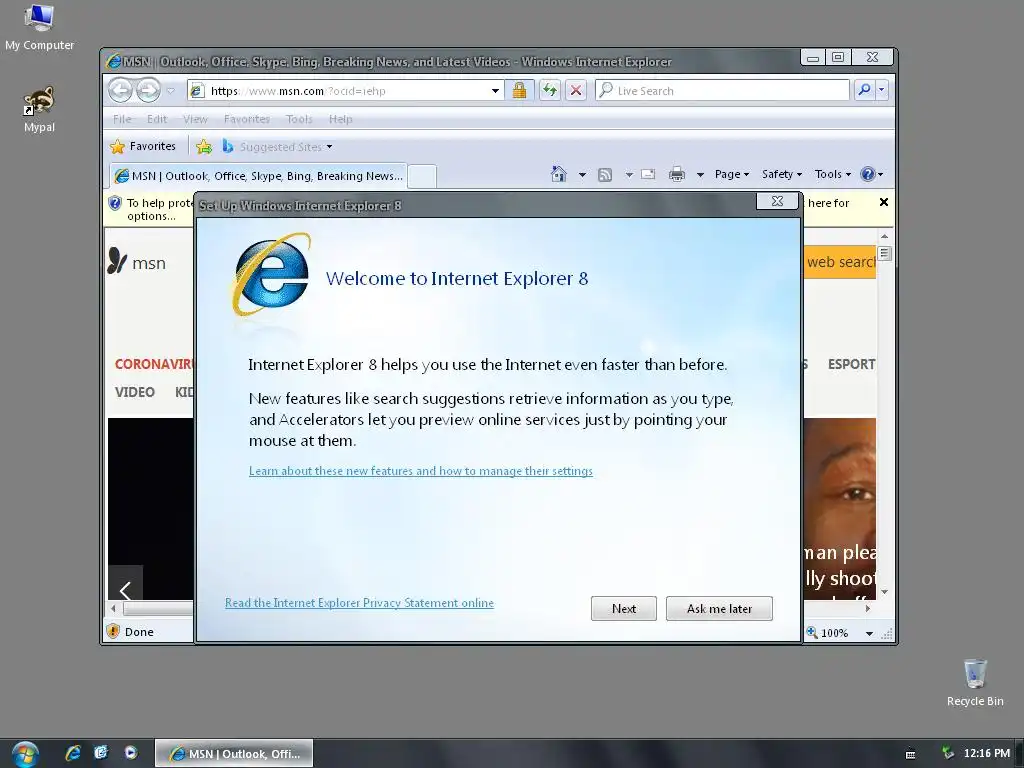Click the RSS feeds icon

tap(605, 174)
